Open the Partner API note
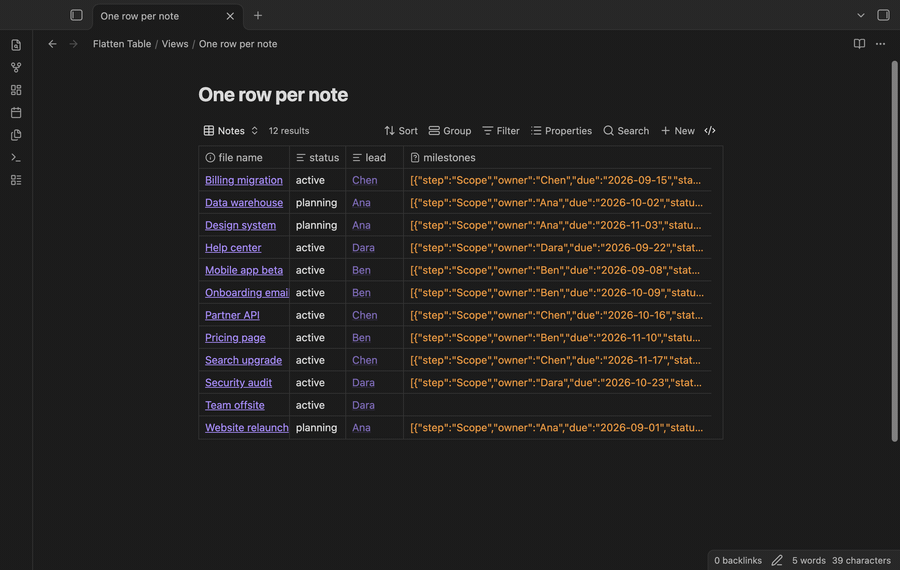The width and height of the screenshot is (900, 570). 232,315
